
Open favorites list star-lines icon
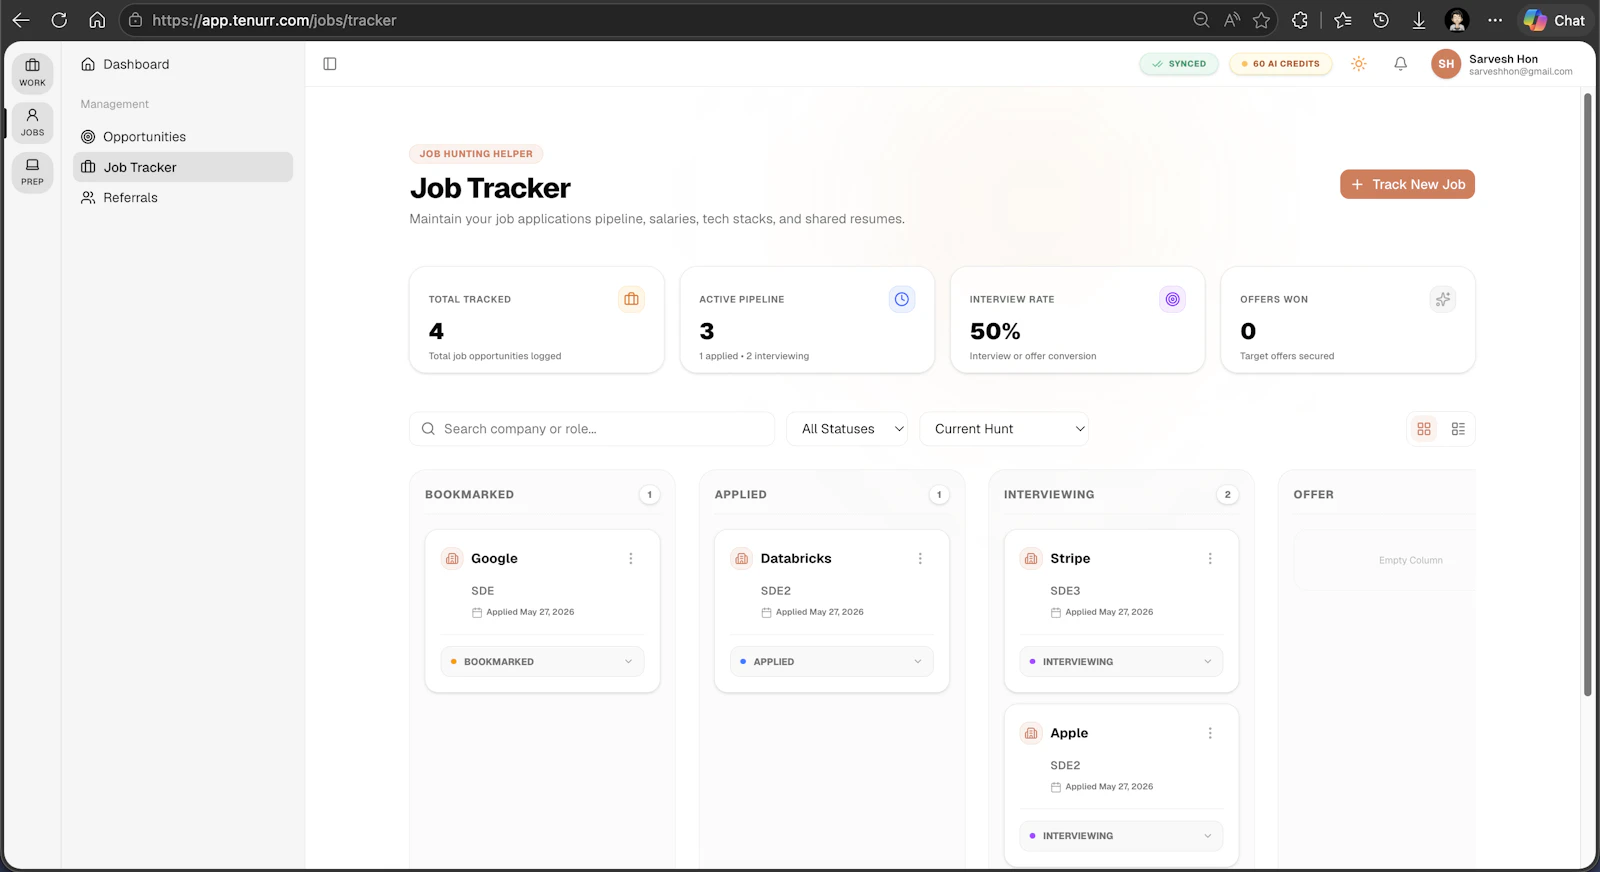tap(1343, 20)
